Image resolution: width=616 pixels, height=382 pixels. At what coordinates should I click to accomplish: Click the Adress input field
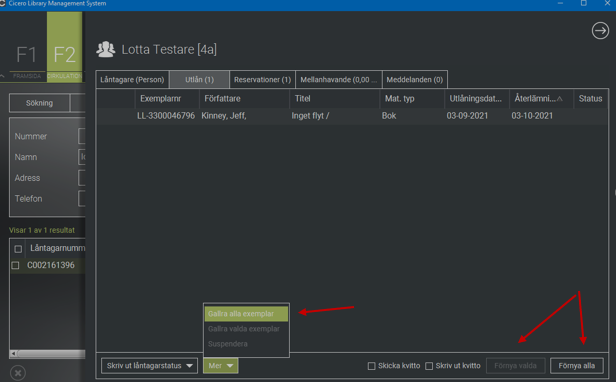point(82,178)
